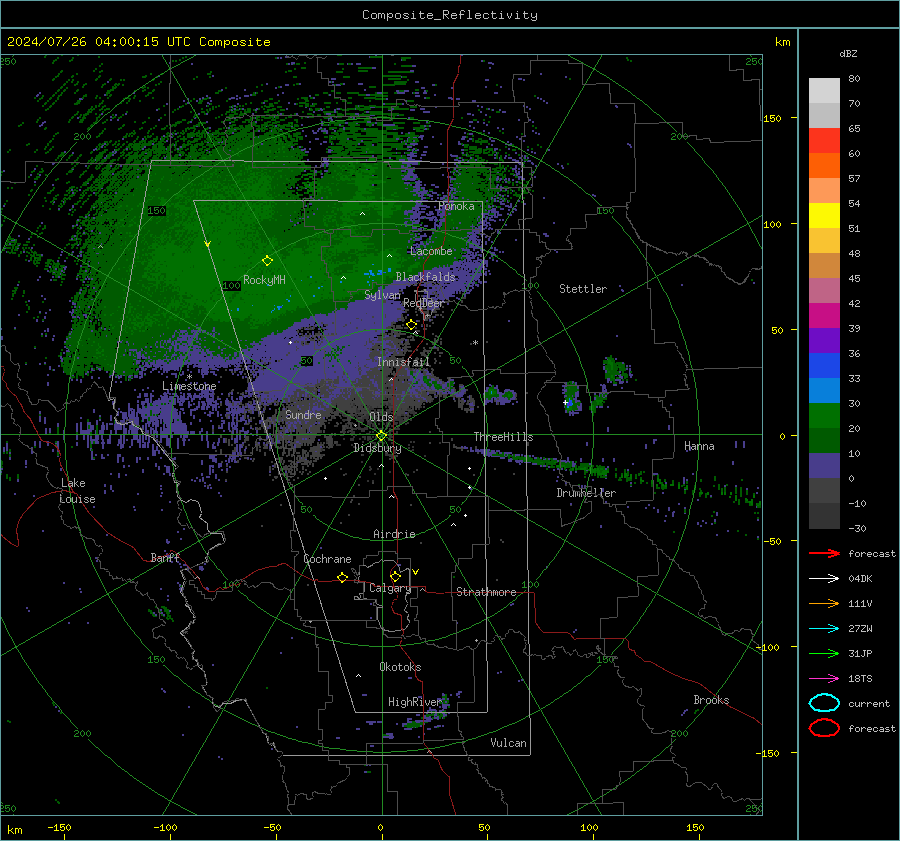Click the green 31JP arrow in legend
The height and width of the screenshot is (841, 900).
824,653
